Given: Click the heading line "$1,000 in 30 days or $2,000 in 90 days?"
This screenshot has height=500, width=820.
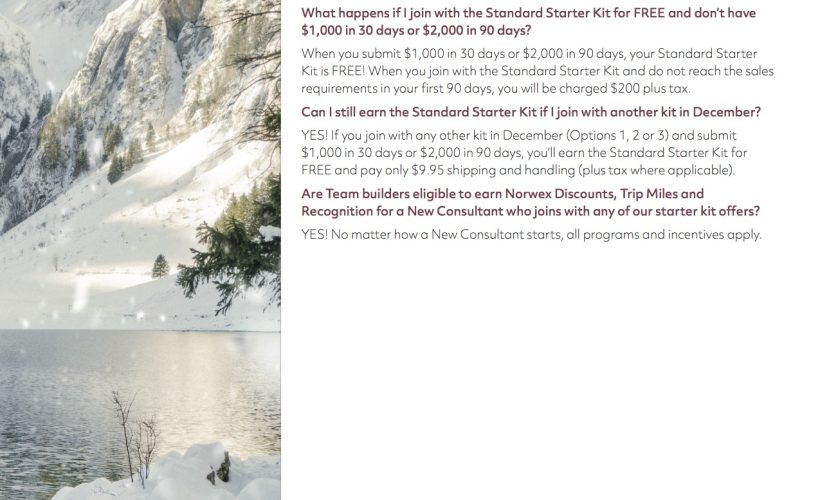Looking at the screenshot, I should coord(416,31).
